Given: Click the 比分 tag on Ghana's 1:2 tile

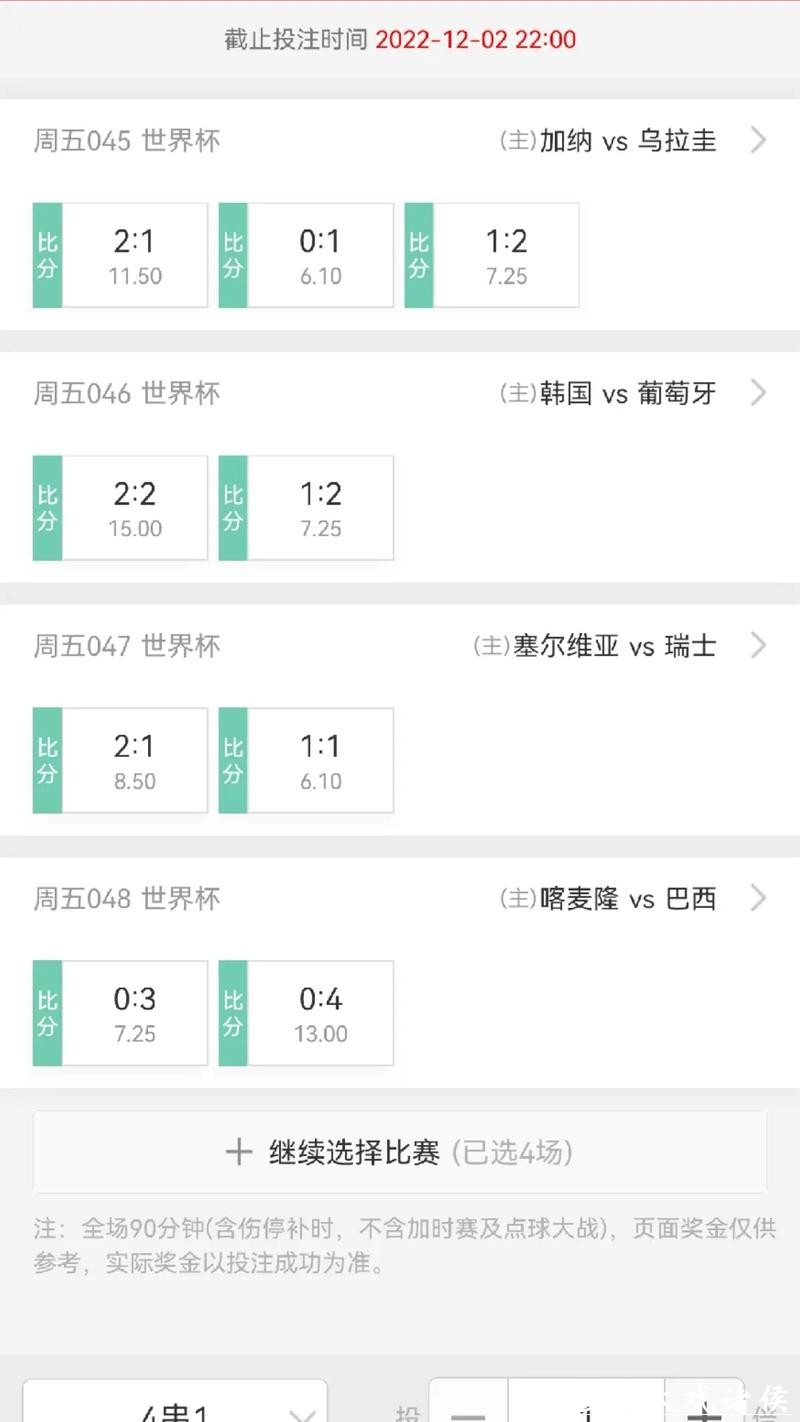Looking at the screenshot, I should 418,254.
